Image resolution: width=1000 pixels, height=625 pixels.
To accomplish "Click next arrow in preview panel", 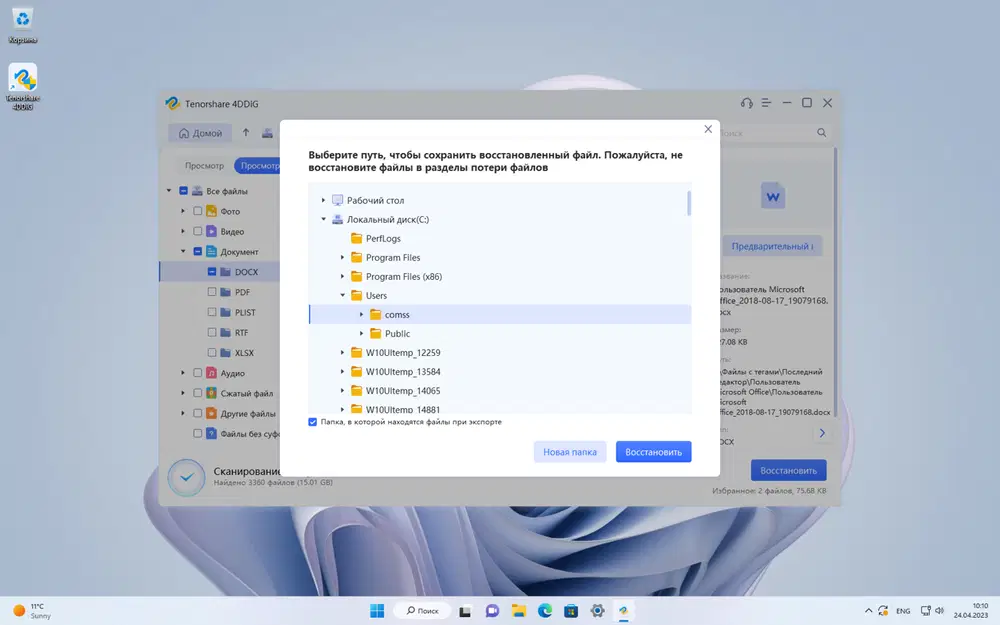I will pyautogui.click(x=821, y=433).
